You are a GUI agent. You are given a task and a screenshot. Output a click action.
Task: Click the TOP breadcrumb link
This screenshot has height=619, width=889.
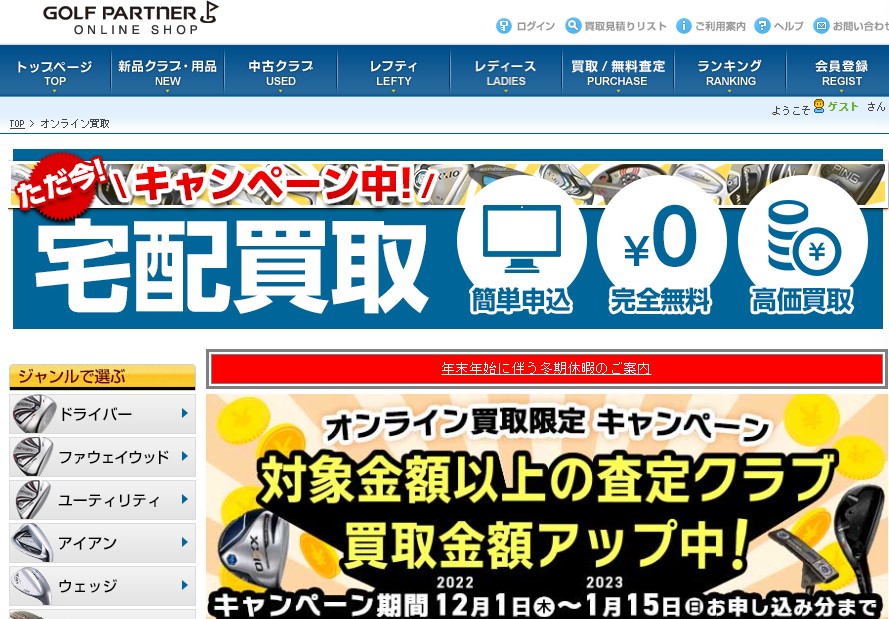(x=16, y=124)
